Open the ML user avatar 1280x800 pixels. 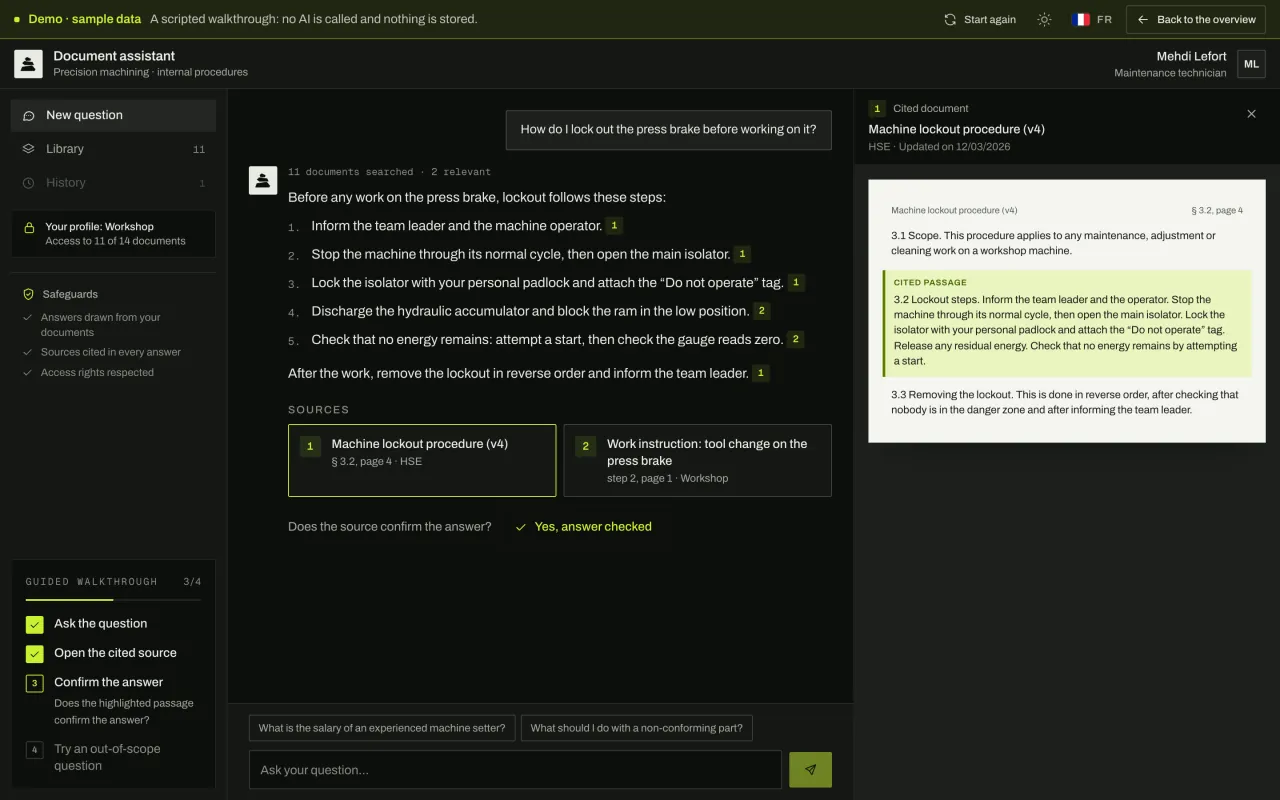click(x=1251, y=64)
